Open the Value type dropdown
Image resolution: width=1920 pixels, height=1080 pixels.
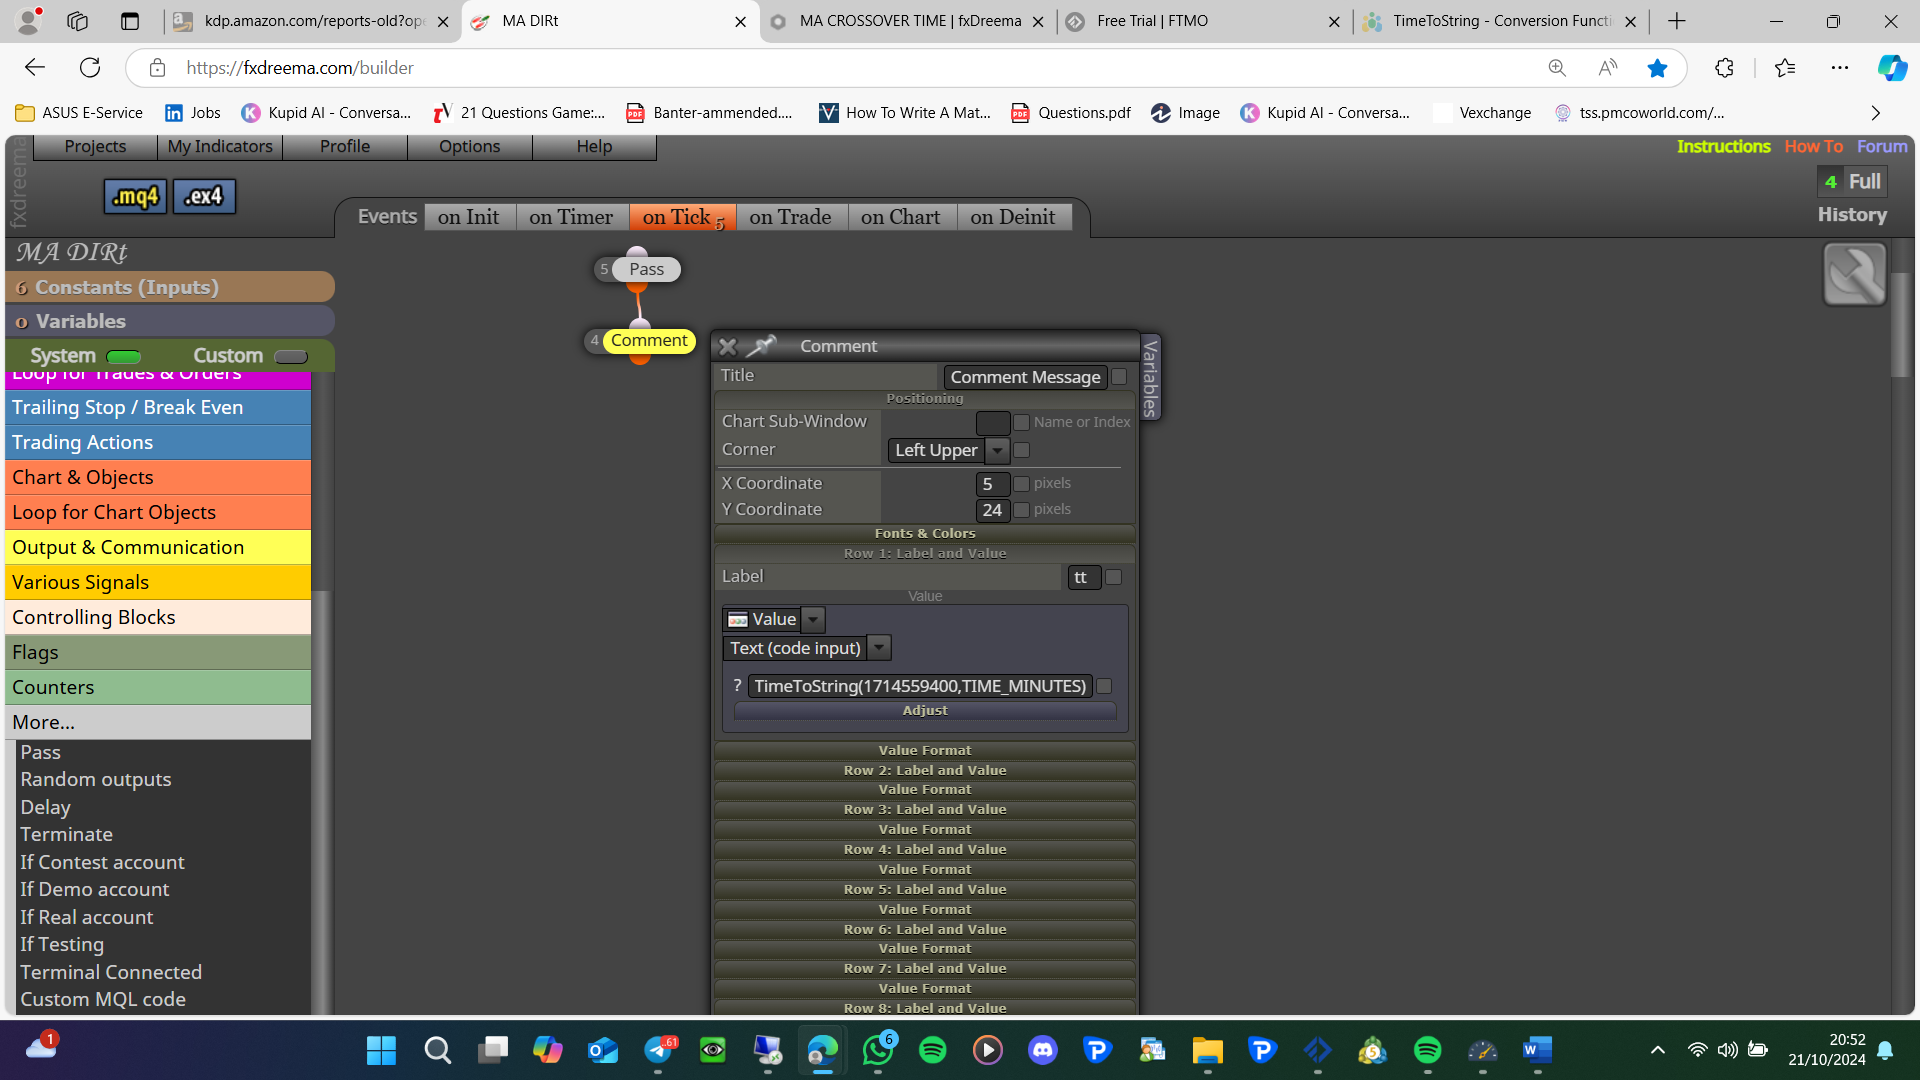click(773, 619)
